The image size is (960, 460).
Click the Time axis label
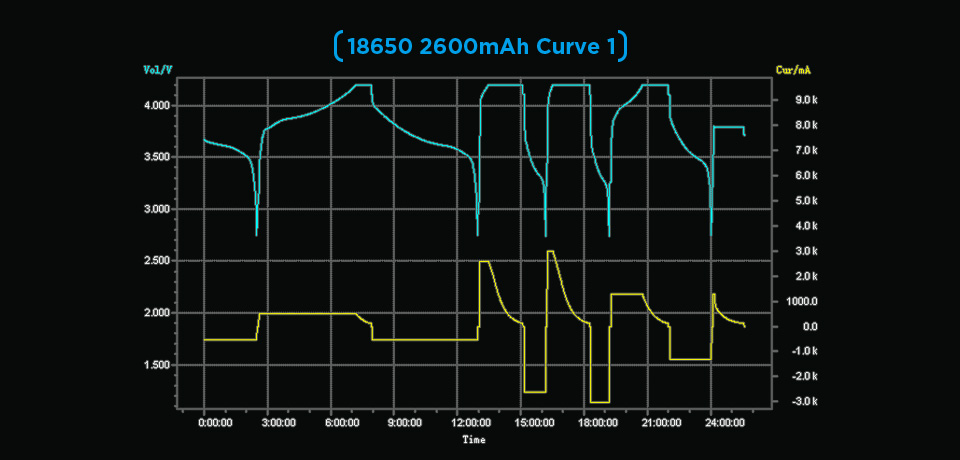tap(474, 439)
